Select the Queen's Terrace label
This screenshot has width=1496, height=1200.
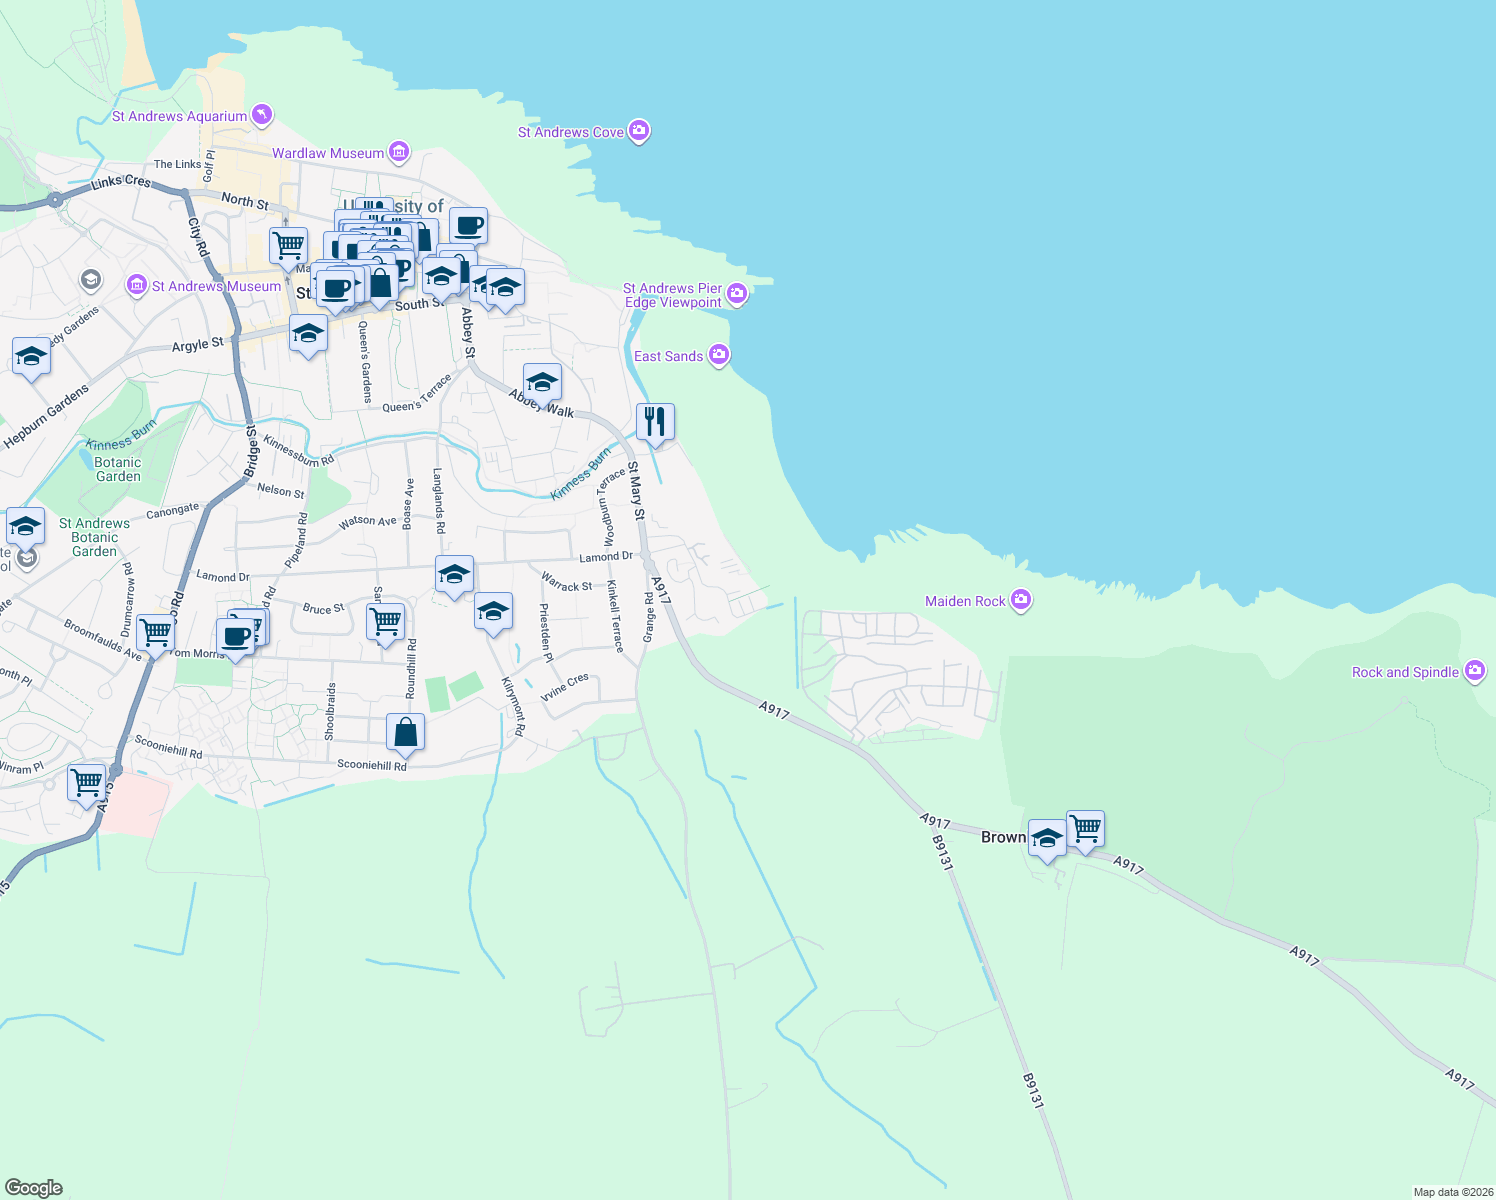(x=417, y=393)
